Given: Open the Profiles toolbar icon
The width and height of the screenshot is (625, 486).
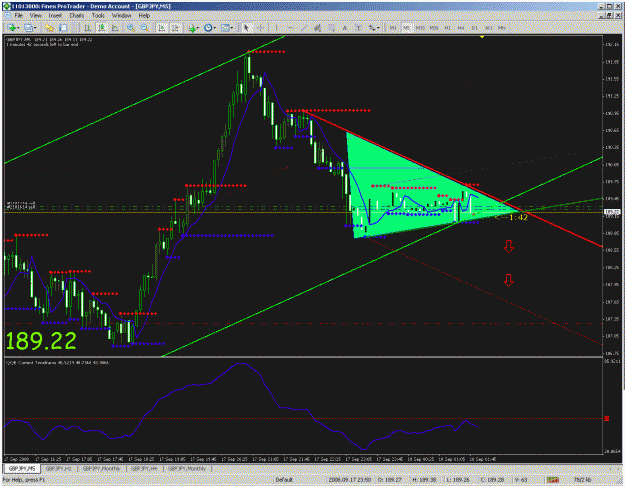Looking at the screenshot, I should 28,28.
